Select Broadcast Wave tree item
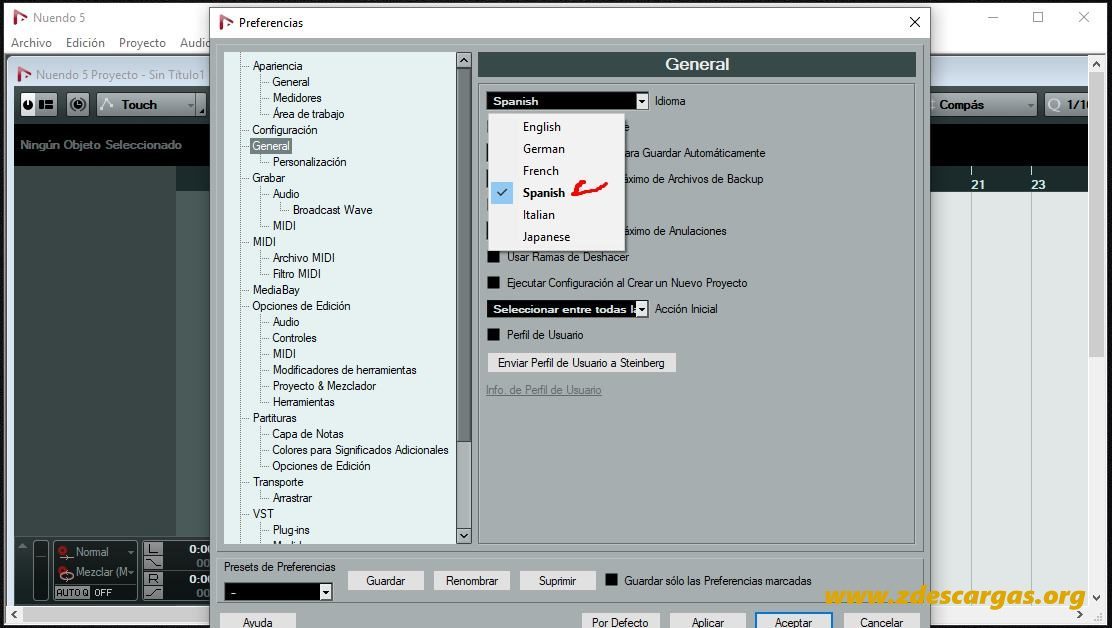This screenshot has height=628, width=1112. tap(333, 210)
